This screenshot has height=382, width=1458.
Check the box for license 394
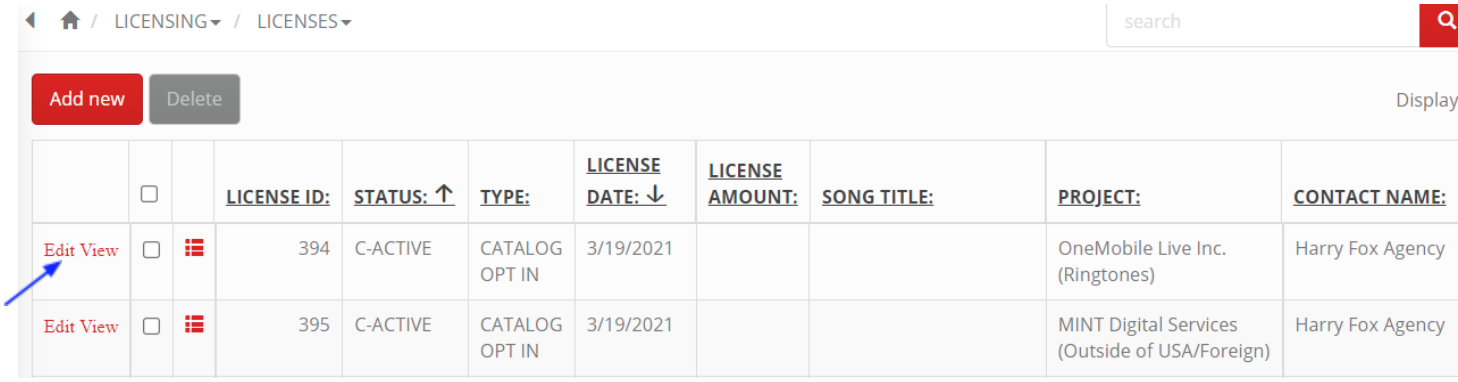coord(151,250)
